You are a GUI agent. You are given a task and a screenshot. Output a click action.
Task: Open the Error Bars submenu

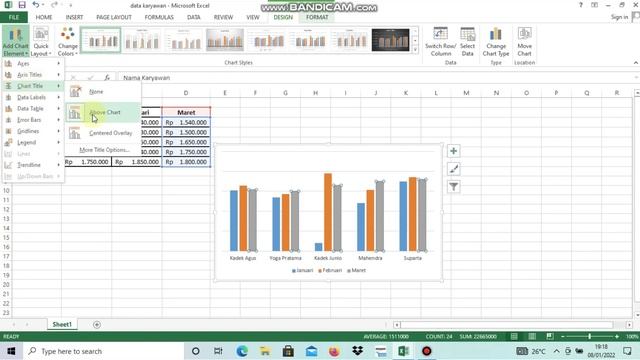tap(33, 120)
